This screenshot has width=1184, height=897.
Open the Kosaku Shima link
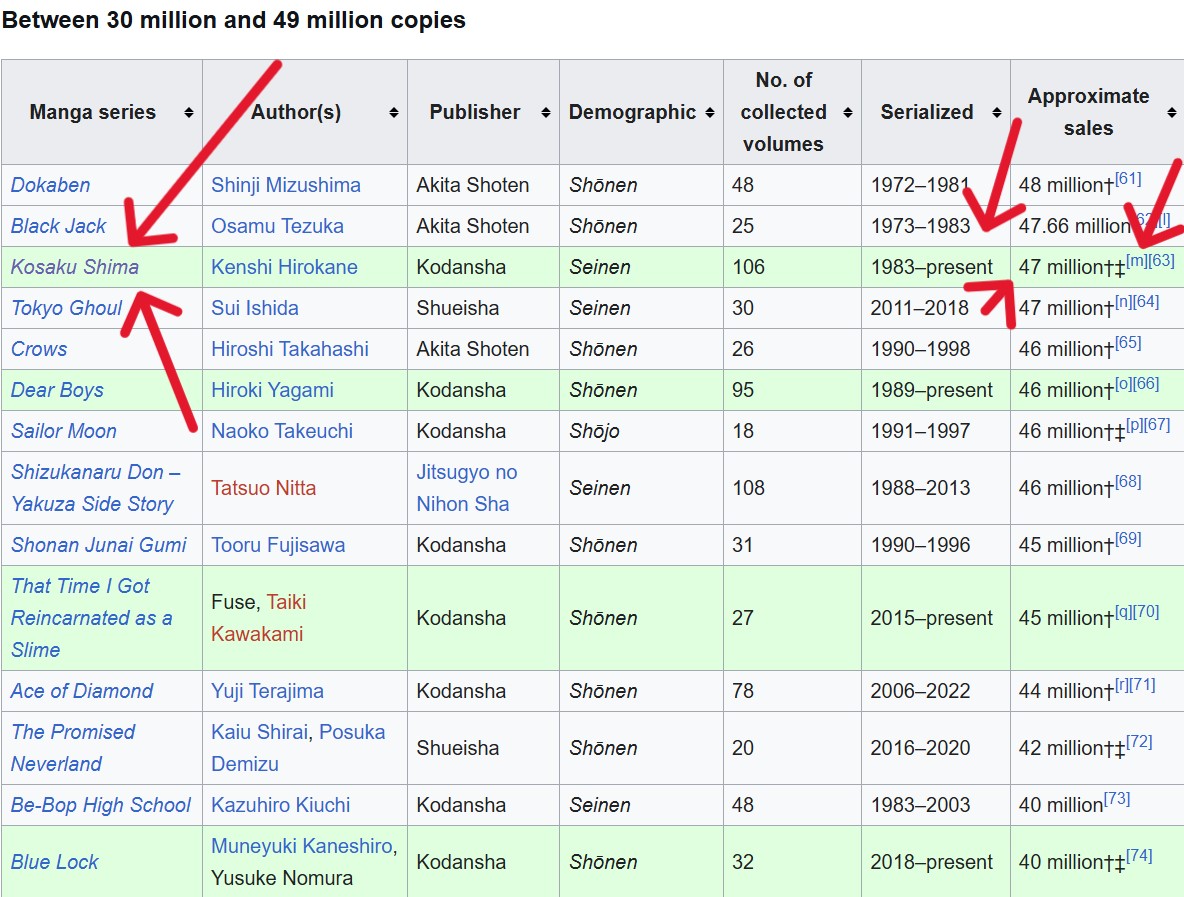click(x=75, y=267)
